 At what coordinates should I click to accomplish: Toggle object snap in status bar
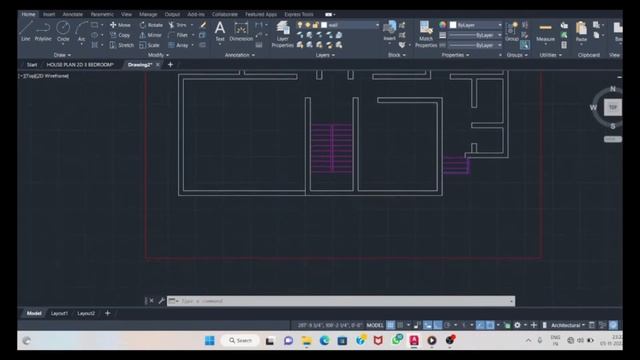tap(490, 325)
